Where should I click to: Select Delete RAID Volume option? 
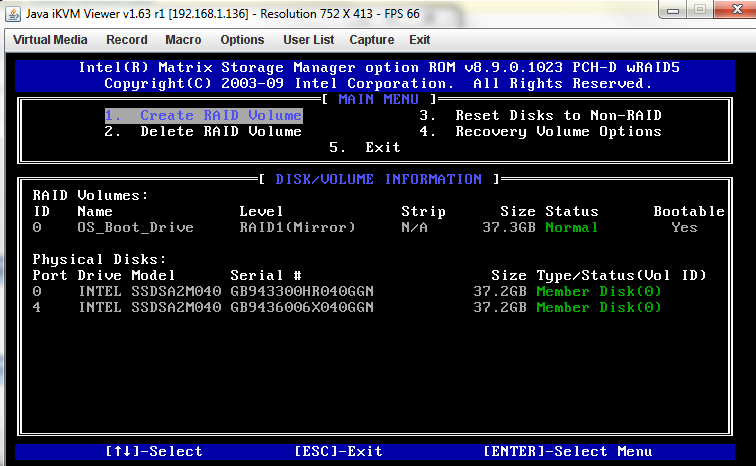point(203,132)
